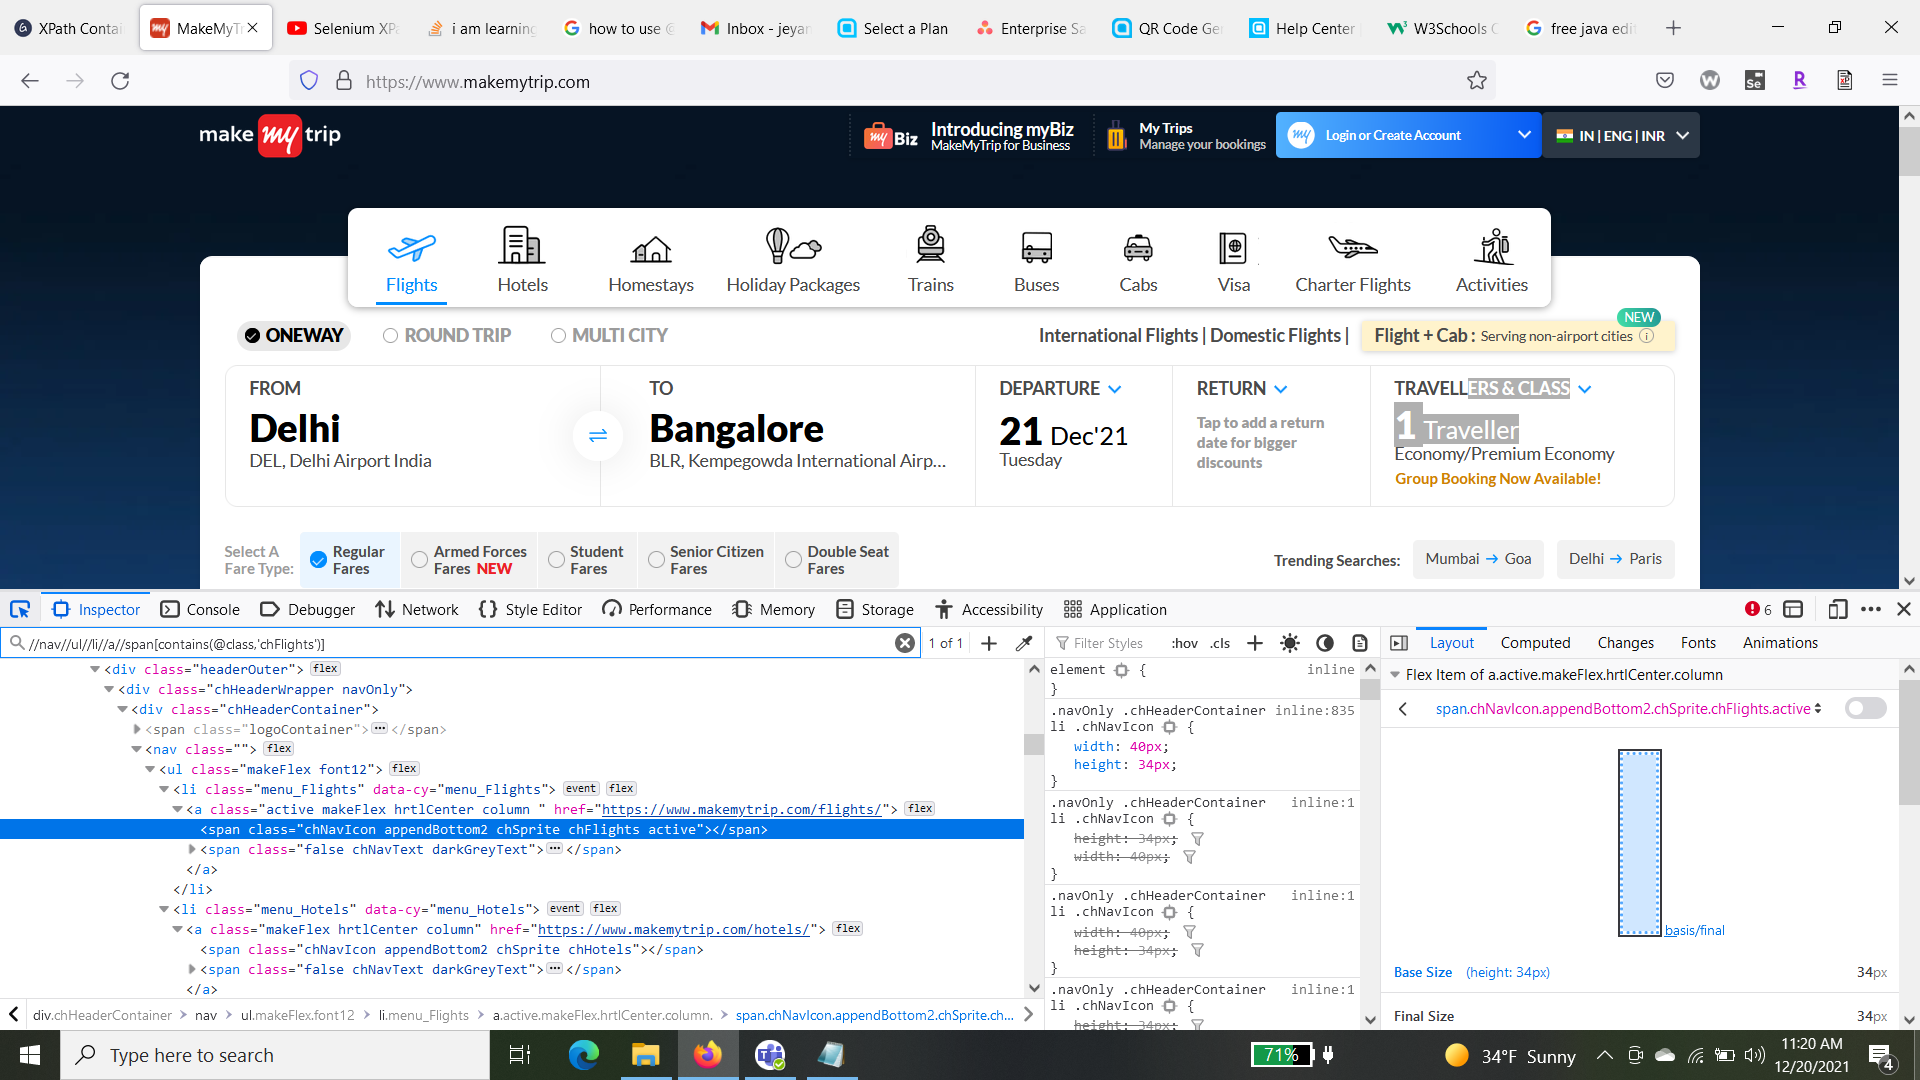Collapse the Flex Item section
Image resolution: width=1920 pixels, height=1080 pixels.
[x=1395, y=675]
